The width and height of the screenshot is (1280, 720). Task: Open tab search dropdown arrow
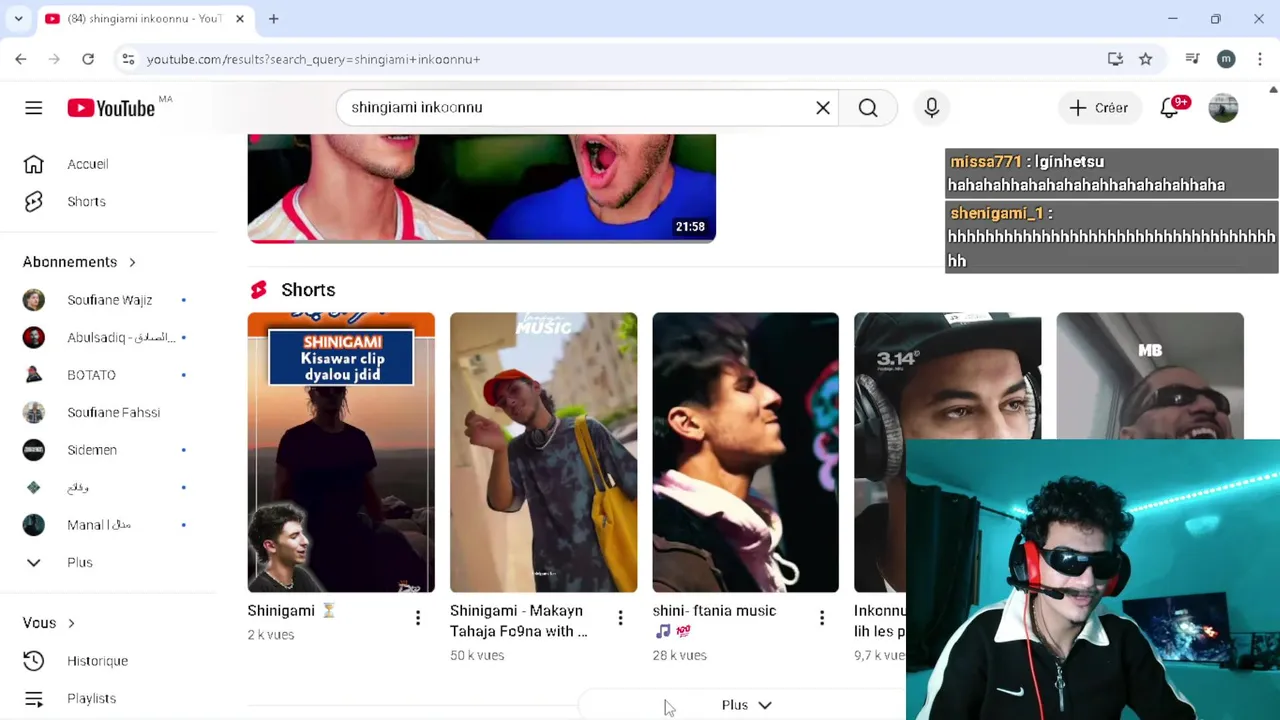point(18,19)
